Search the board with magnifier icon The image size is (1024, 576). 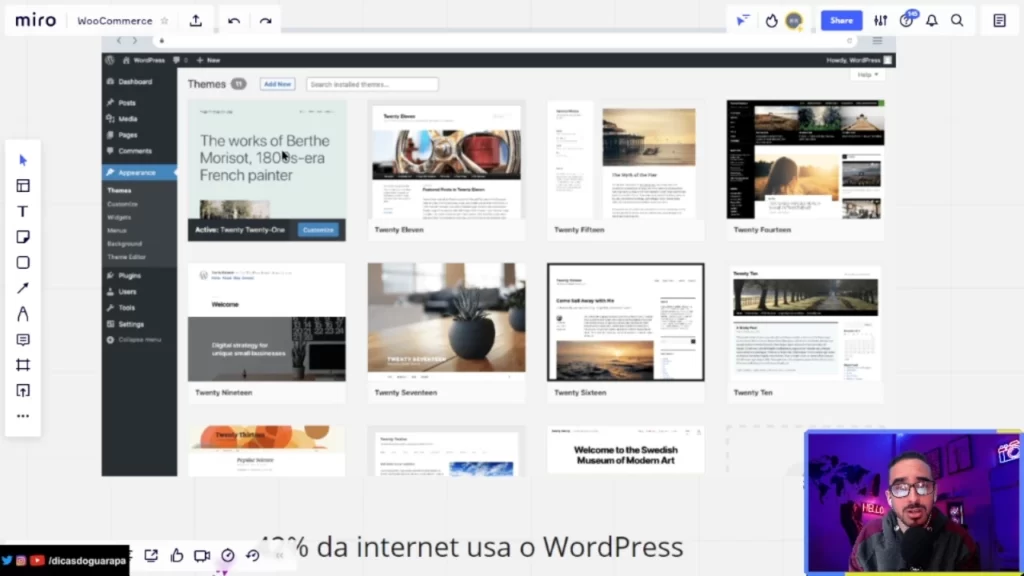pos(957,21)
